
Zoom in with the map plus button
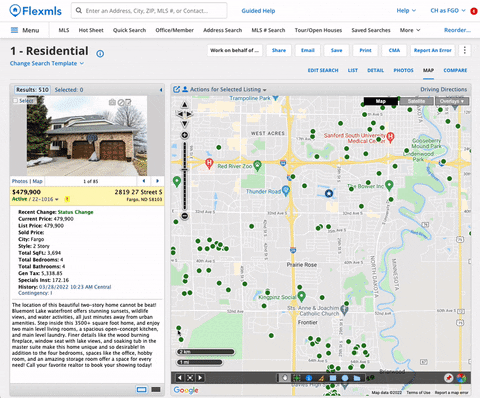(184, 135)
